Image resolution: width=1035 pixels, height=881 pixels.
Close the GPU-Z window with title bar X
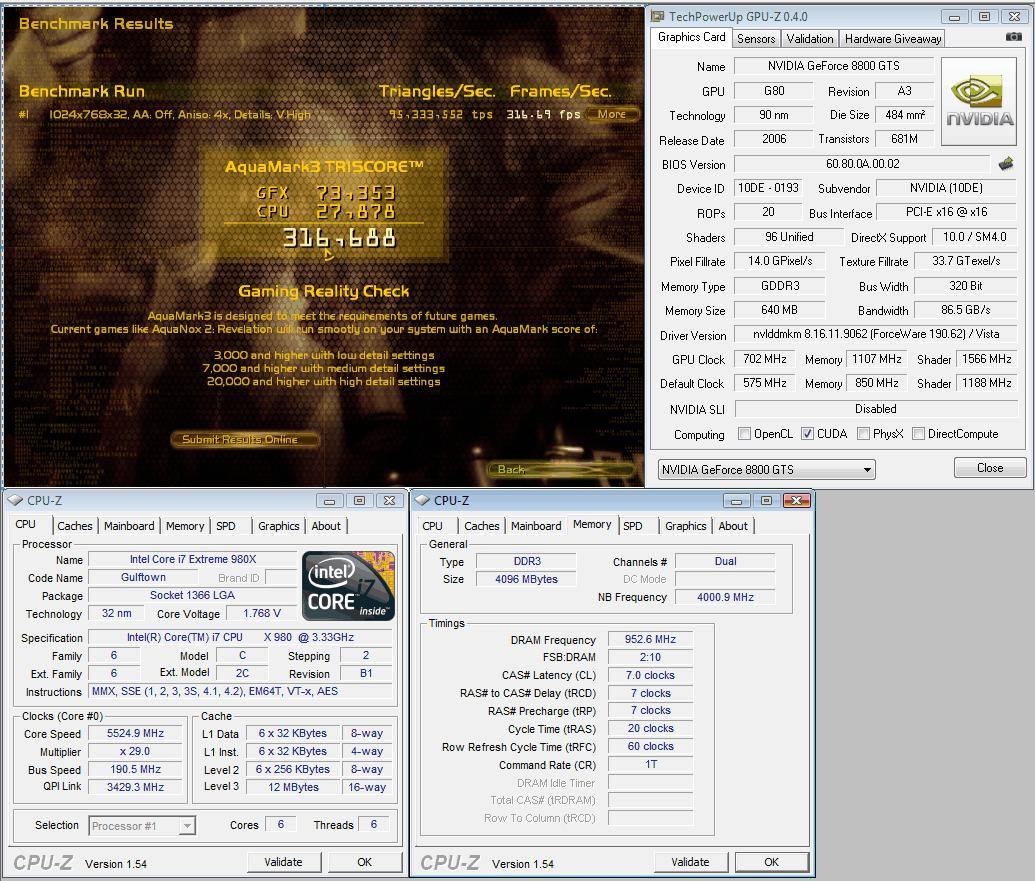(x=1015, y=17)
